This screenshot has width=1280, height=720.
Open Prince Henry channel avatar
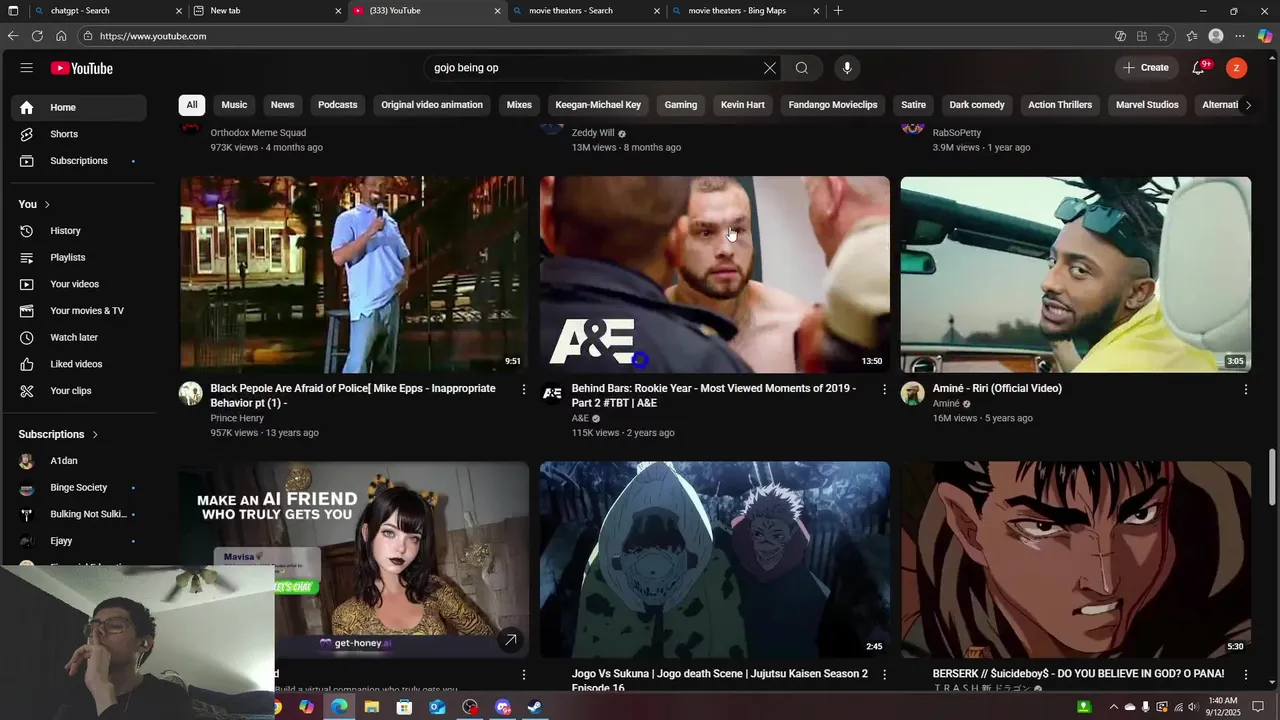tap(191, 393)
